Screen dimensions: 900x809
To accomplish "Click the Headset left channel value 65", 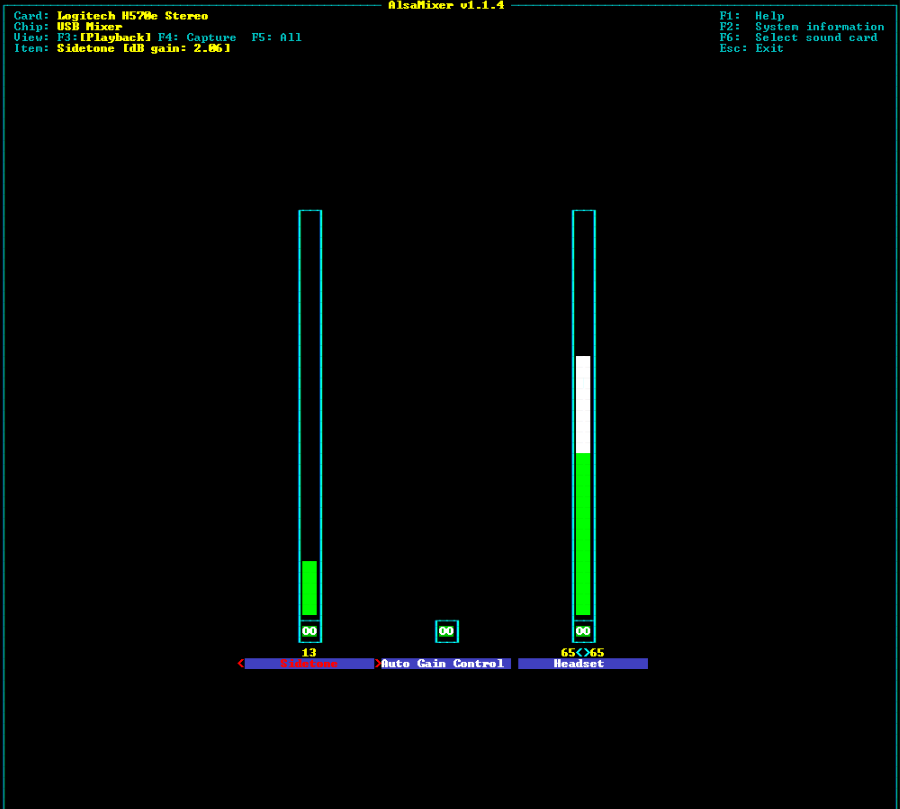I will click(568, 652).
